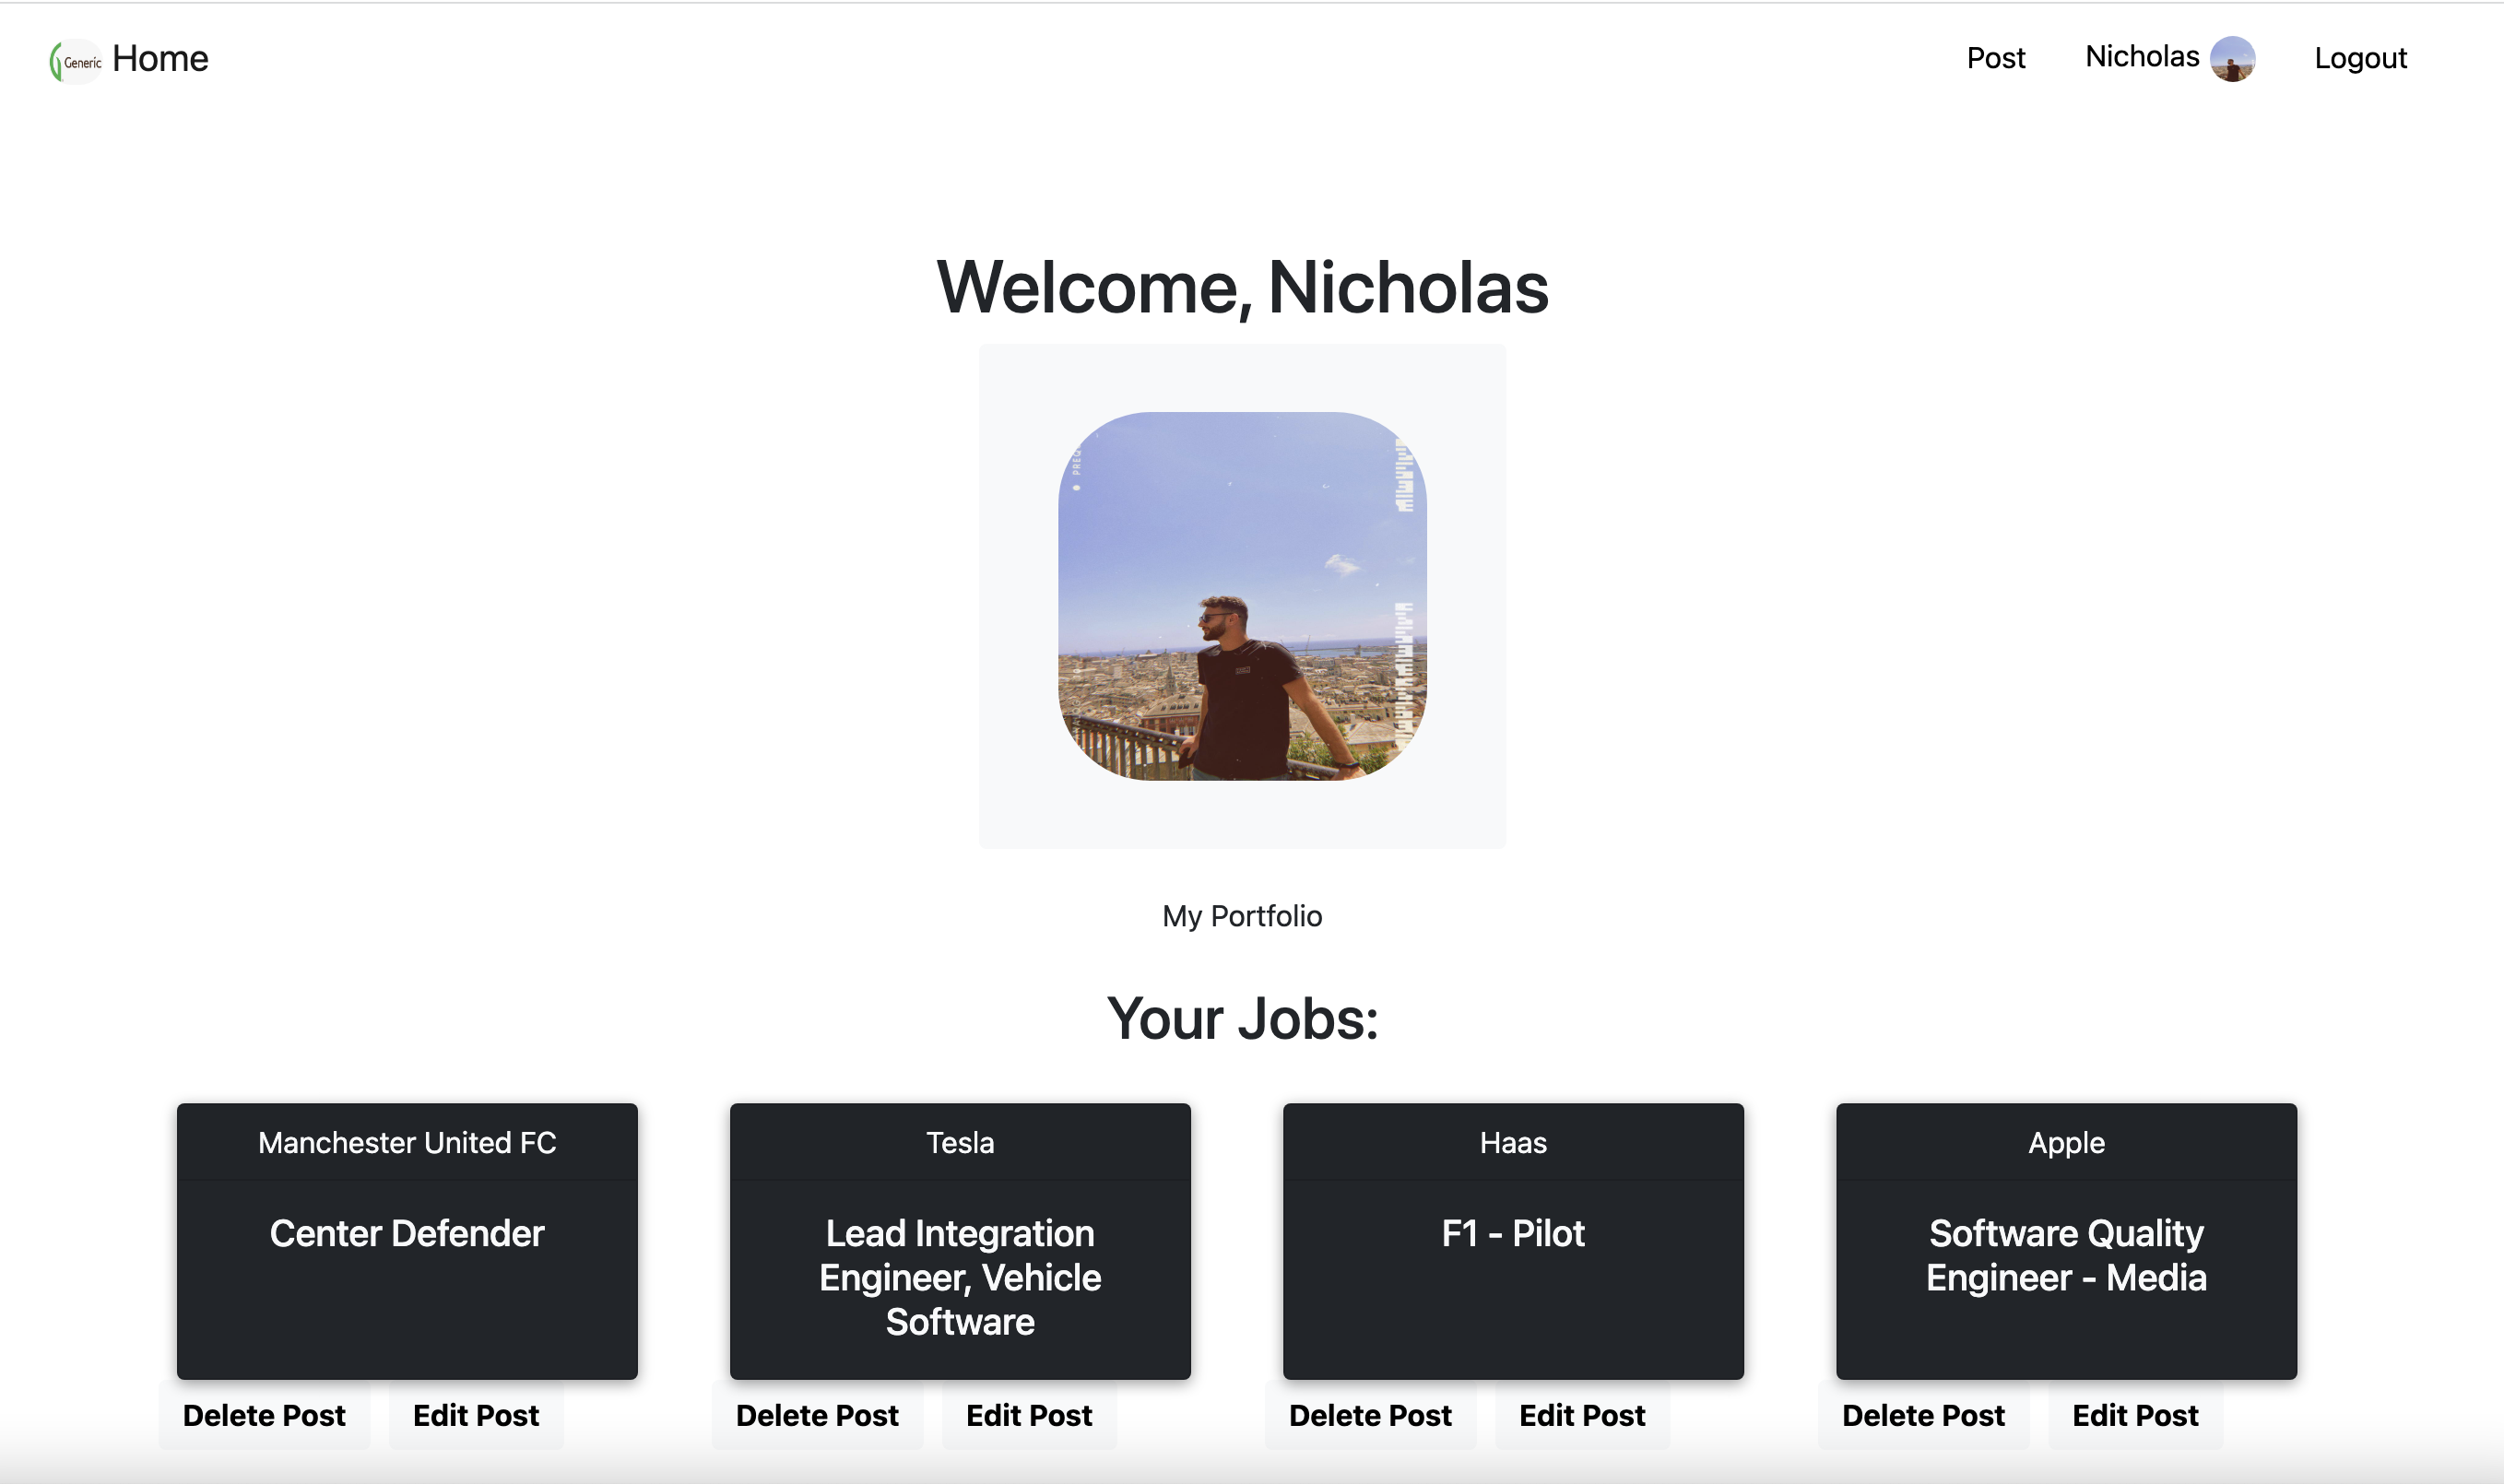
Task: Click the Haas card header
Action: [x=1513, y=1142]
